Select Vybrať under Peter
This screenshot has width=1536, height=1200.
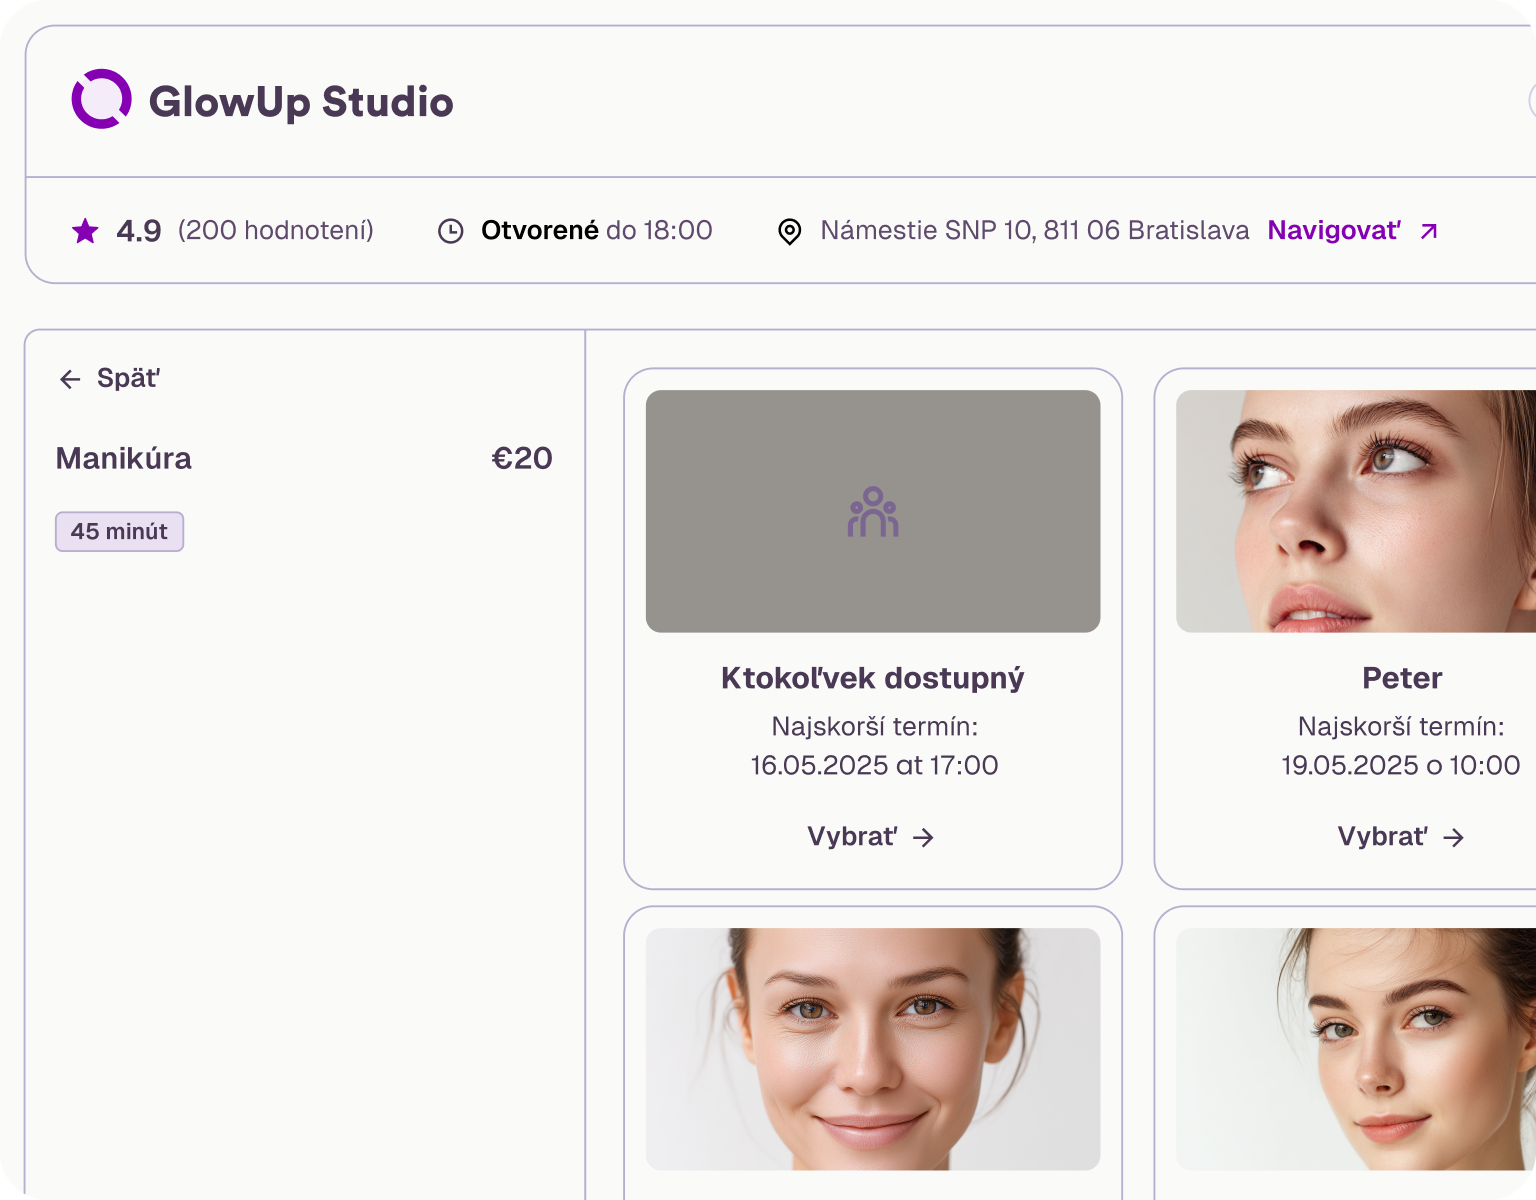pyautogui.click(x=1384, y=837)
